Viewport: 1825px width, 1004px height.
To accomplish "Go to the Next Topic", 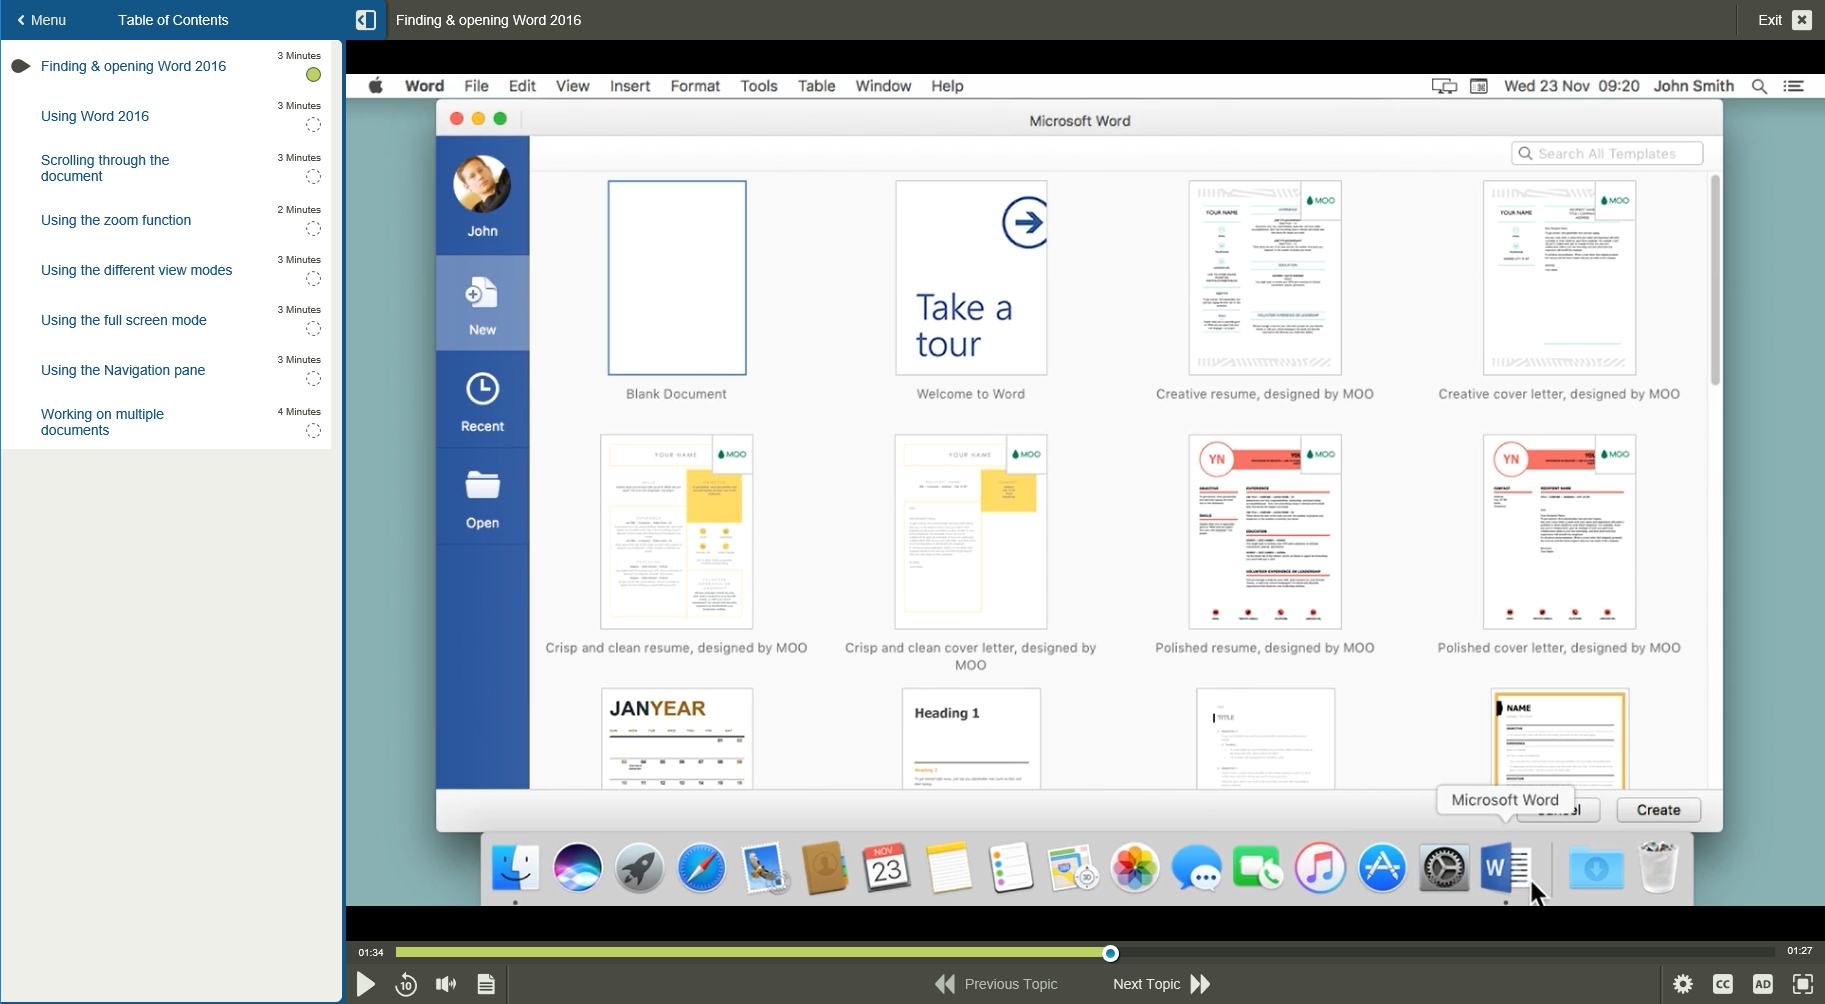I will click(x=1157, y=984).
